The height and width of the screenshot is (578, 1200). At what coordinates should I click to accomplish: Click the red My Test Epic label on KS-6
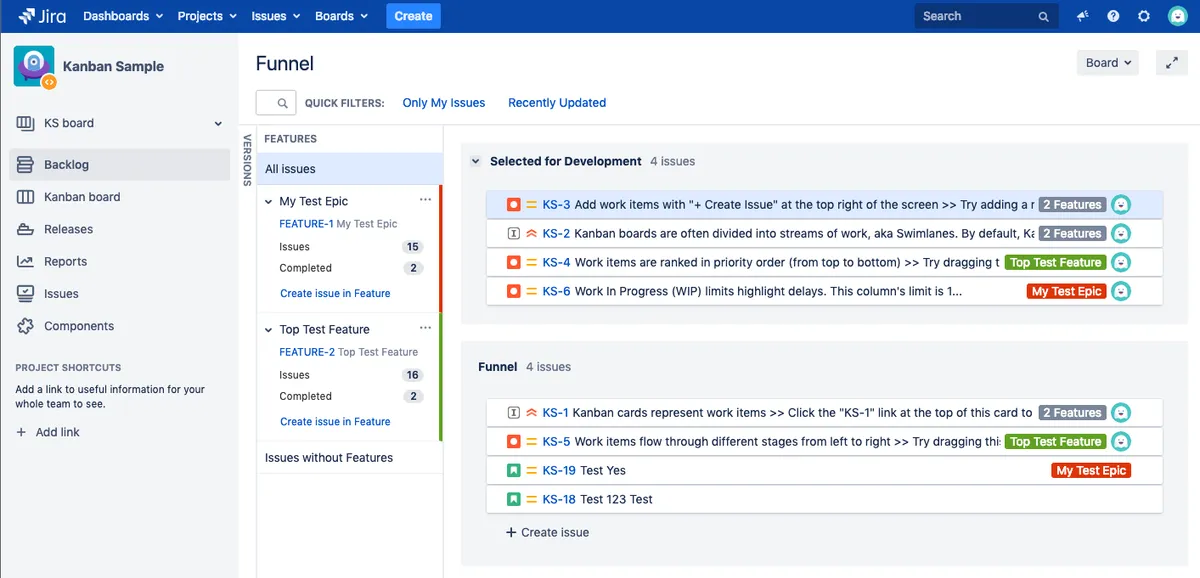pos(1066,291)
